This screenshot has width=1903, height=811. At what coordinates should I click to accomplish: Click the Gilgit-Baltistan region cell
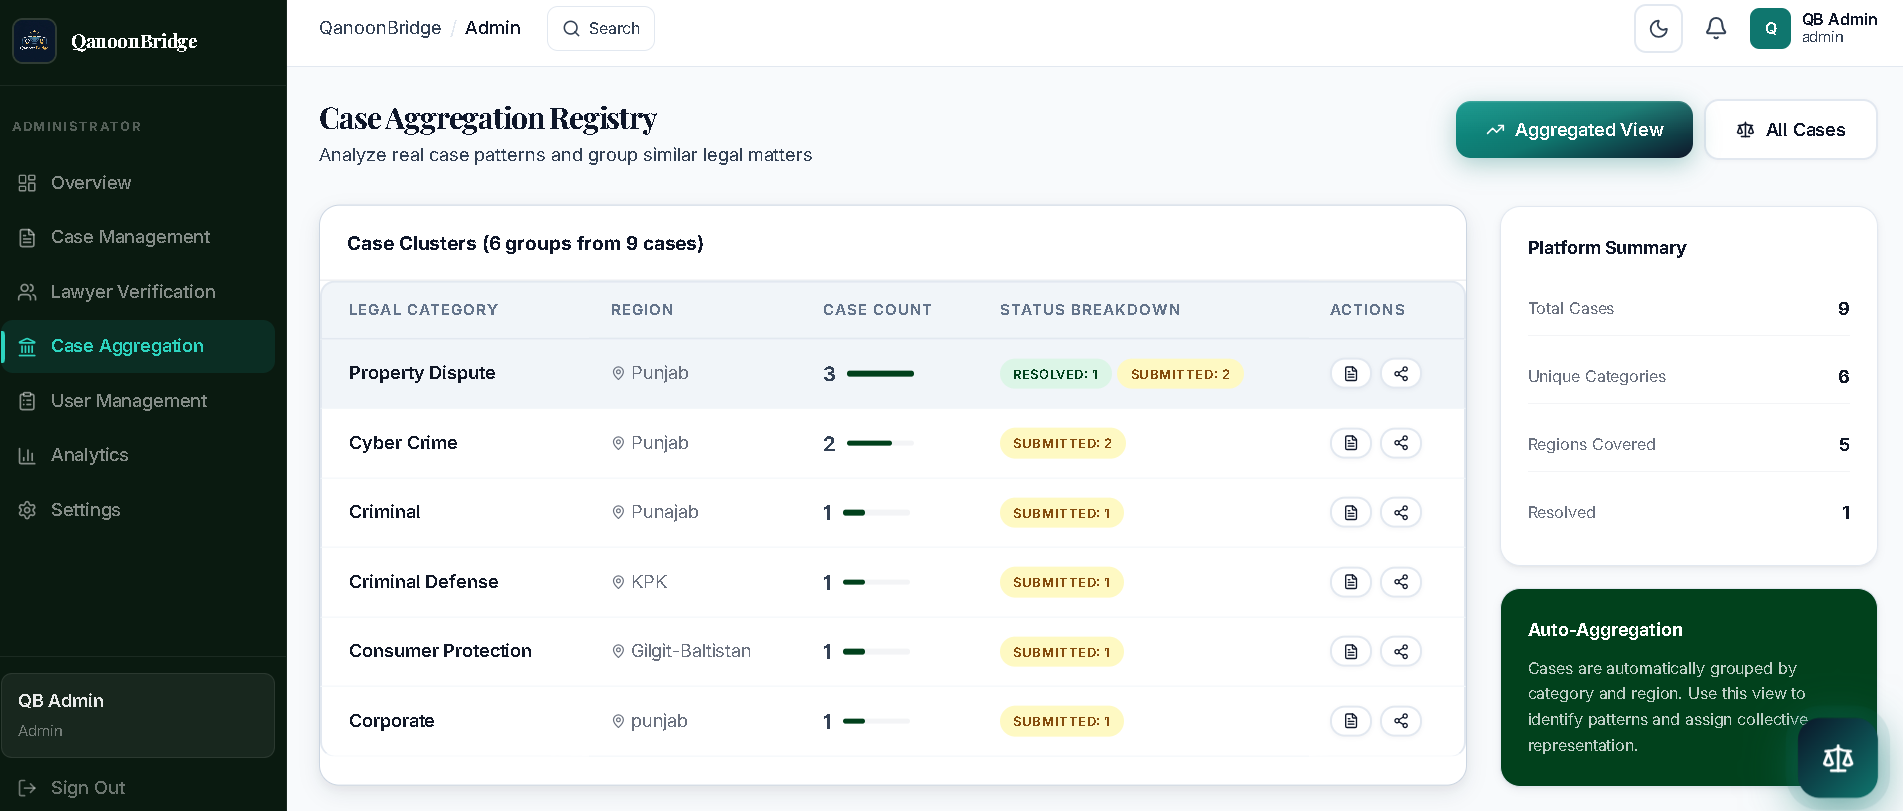tap(681, 651)
